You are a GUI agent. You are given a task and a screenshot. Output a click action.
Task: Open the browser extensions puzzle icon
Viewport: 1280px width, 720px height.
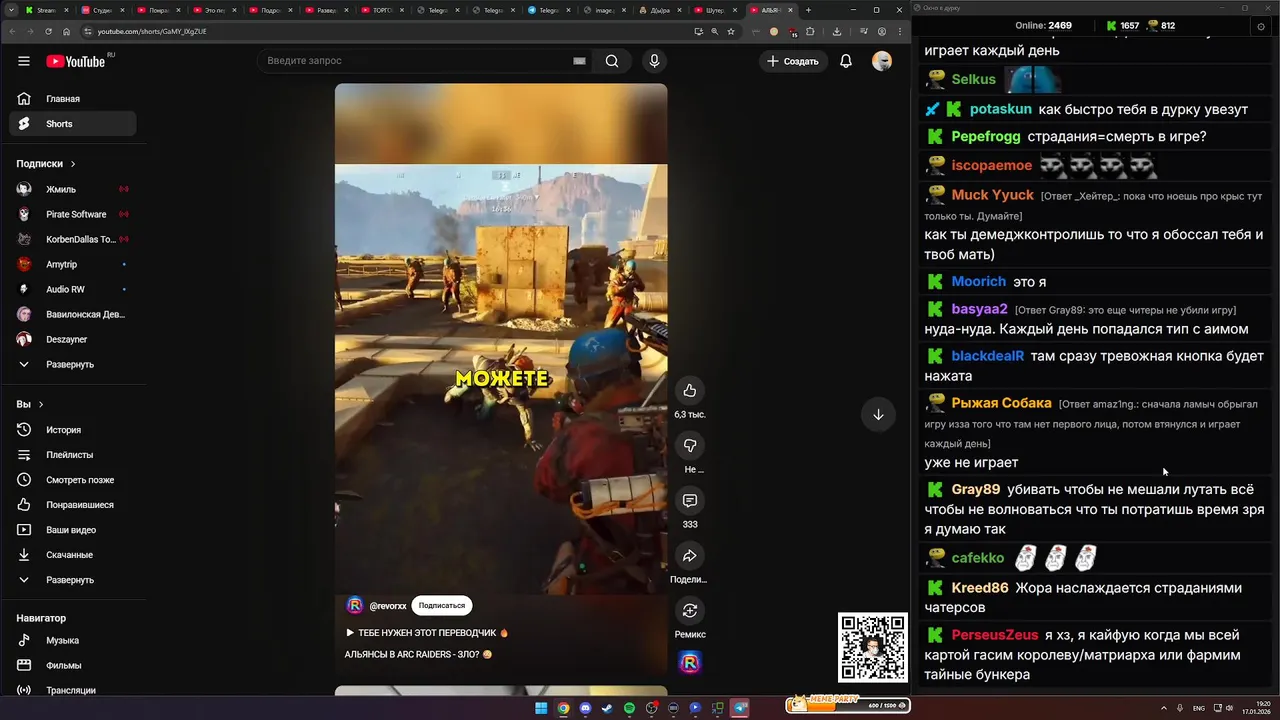(x=810, y=31)
